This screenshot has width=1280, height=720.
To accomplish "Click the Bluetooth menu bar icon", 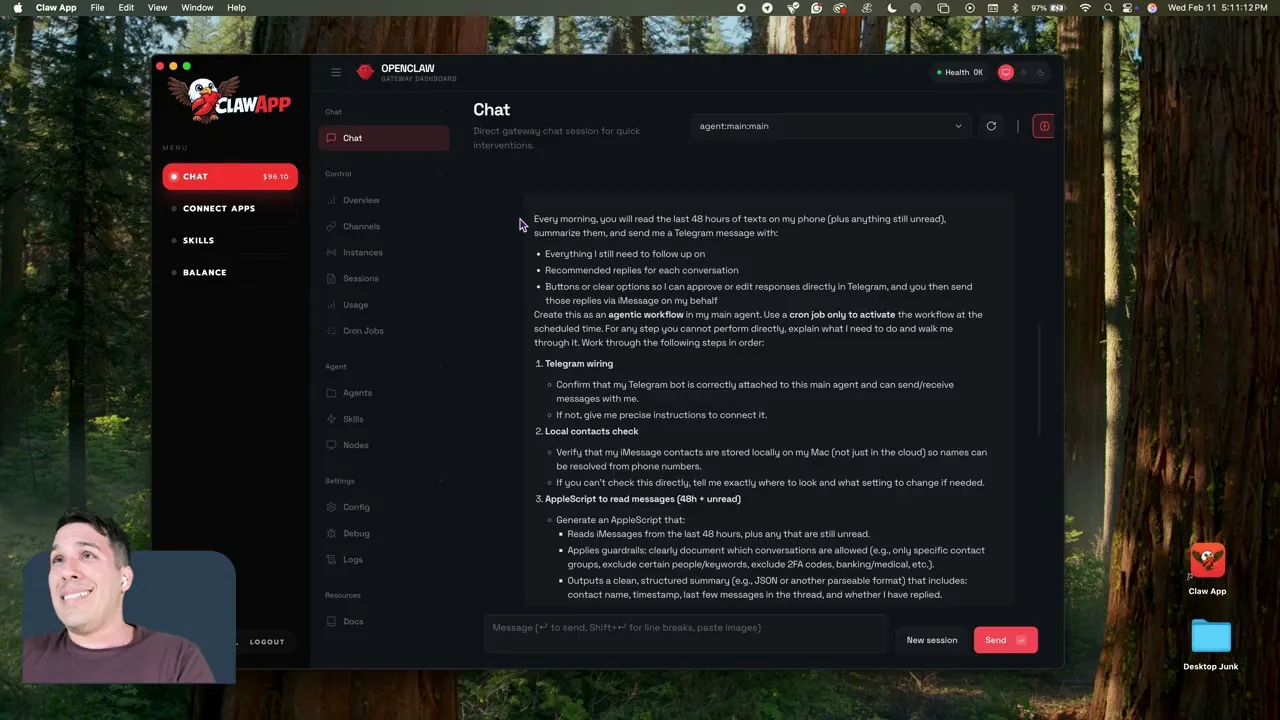I will pyautogui.click(x=1014, y=8).
